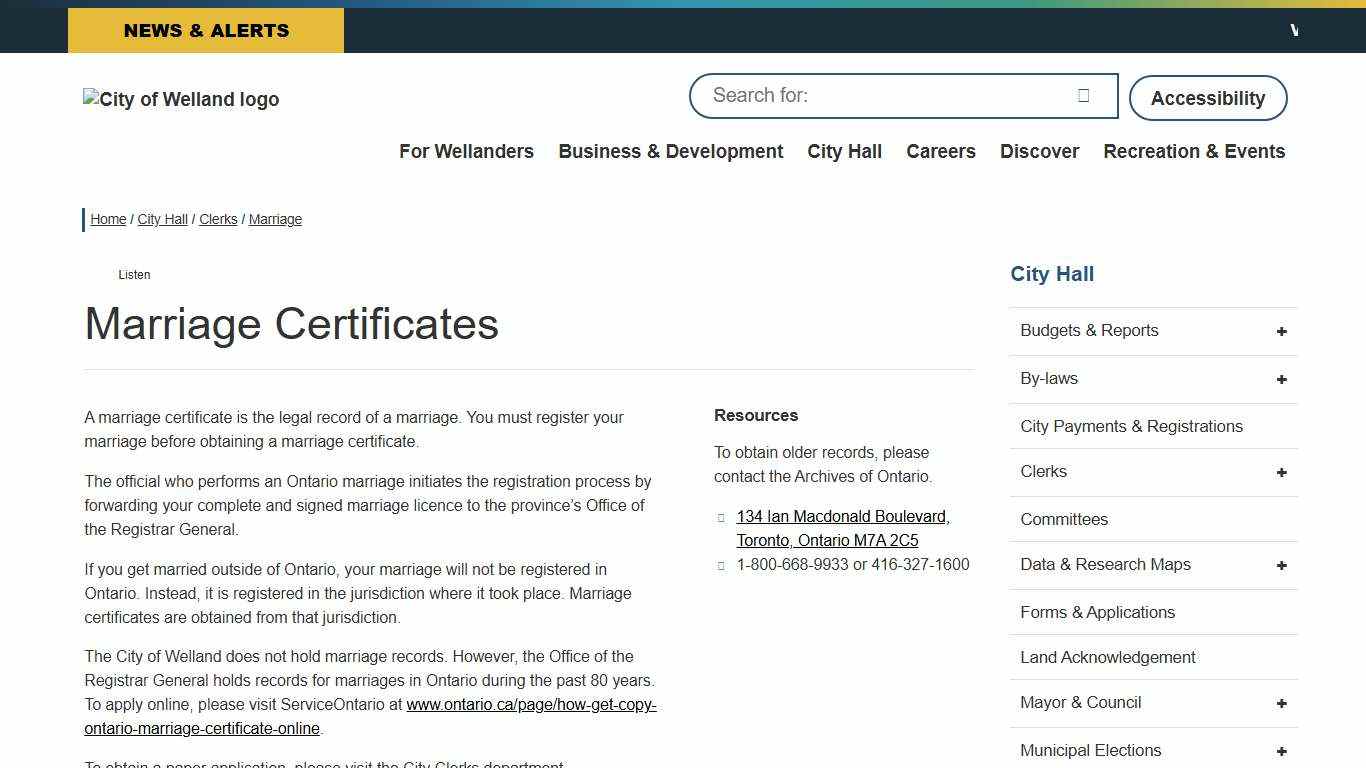
Task: Go to Home via the breadcrumb
Action: tap(107, 219)
